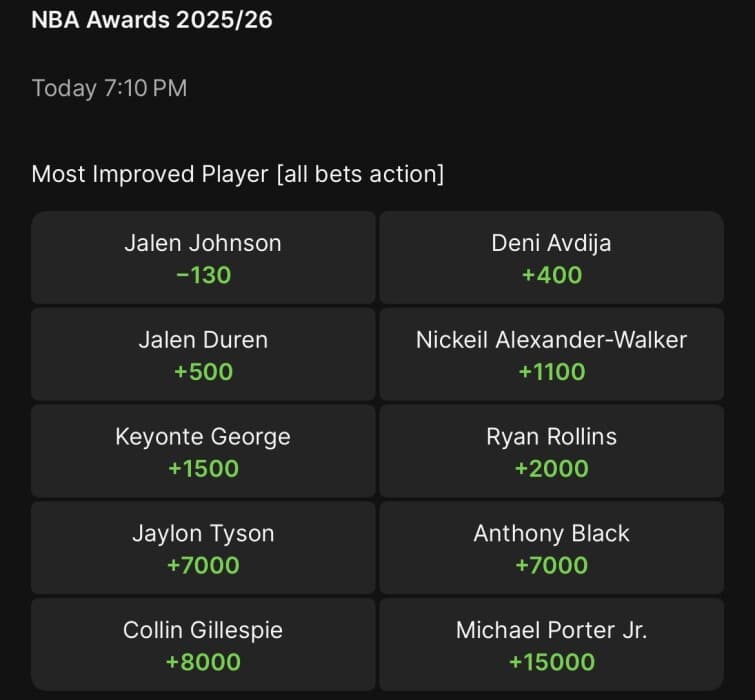The image size is (755, 700).
Task: Click the +15000 odds number
Action: click(551, 662)
